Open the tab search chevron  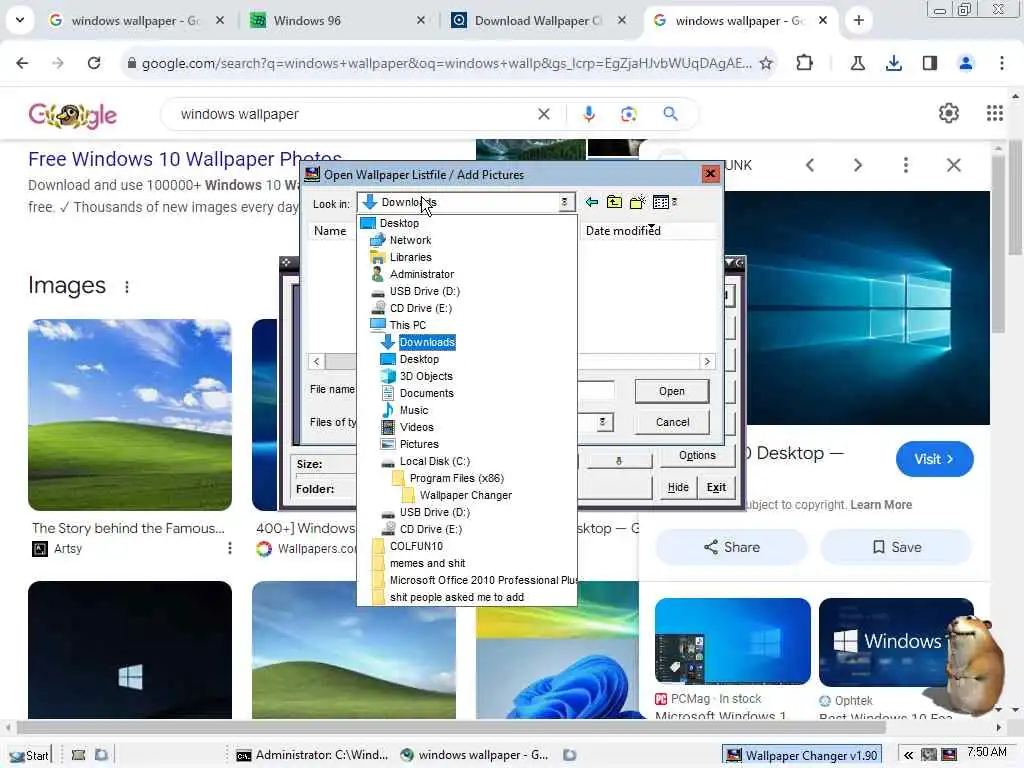tap(20, 20)
